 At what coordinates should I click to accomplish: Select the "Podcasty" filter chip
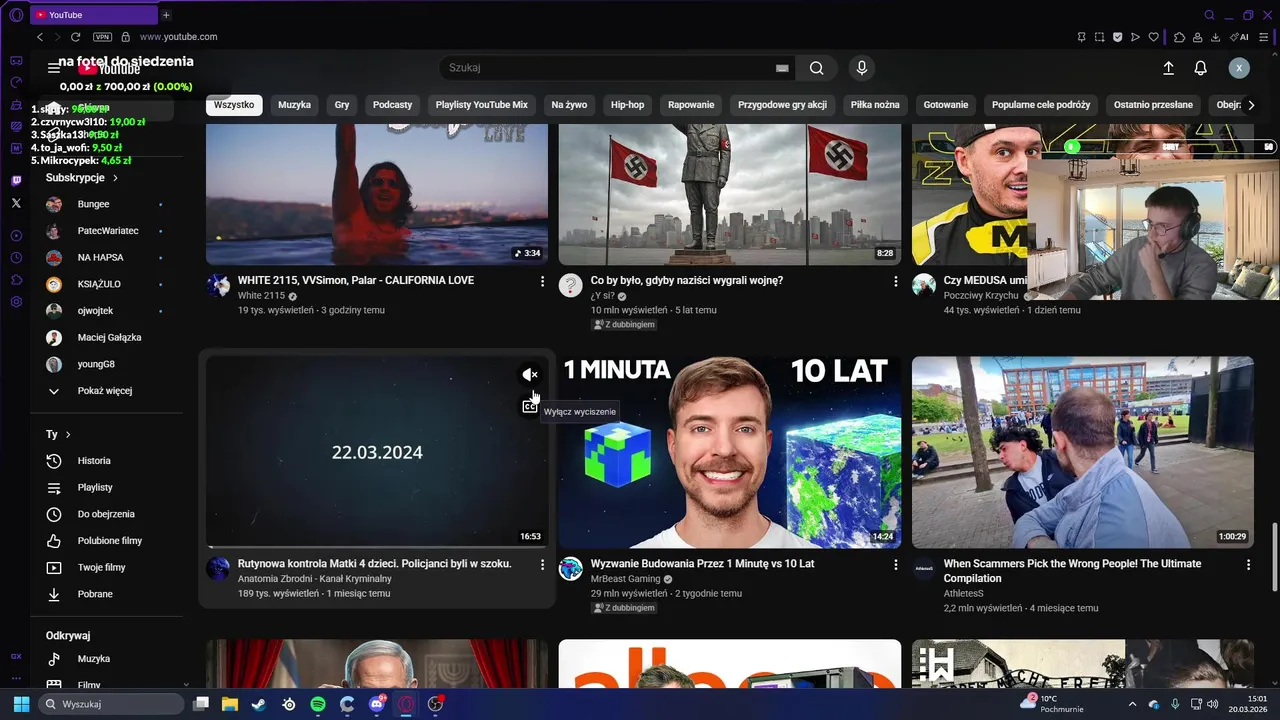click(392, 105)
